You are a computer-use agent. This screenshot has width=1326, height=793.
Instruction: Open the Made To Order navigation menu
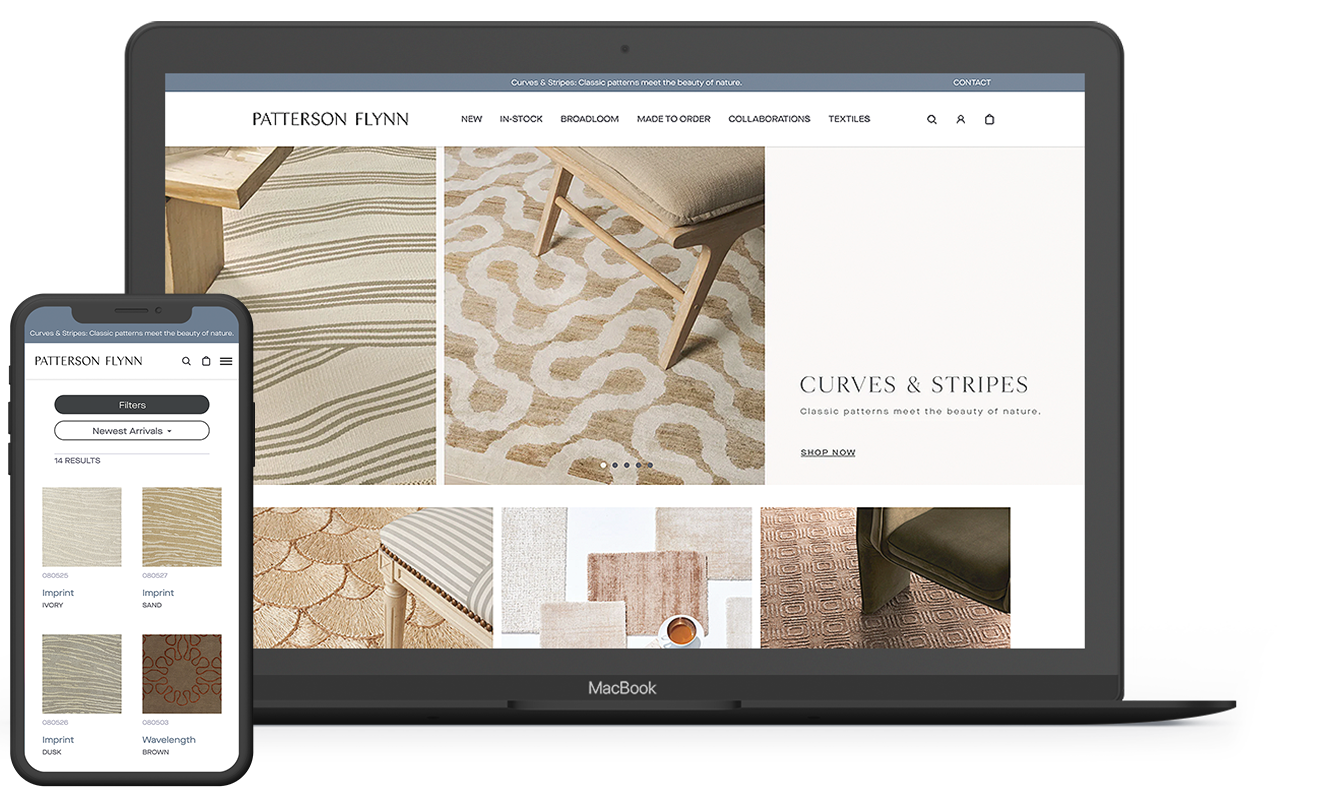pyautogui.click(x=673, y=119)
